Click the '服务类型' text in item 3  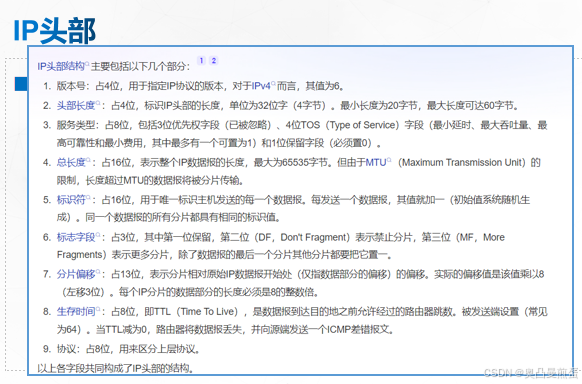[76, 125]
